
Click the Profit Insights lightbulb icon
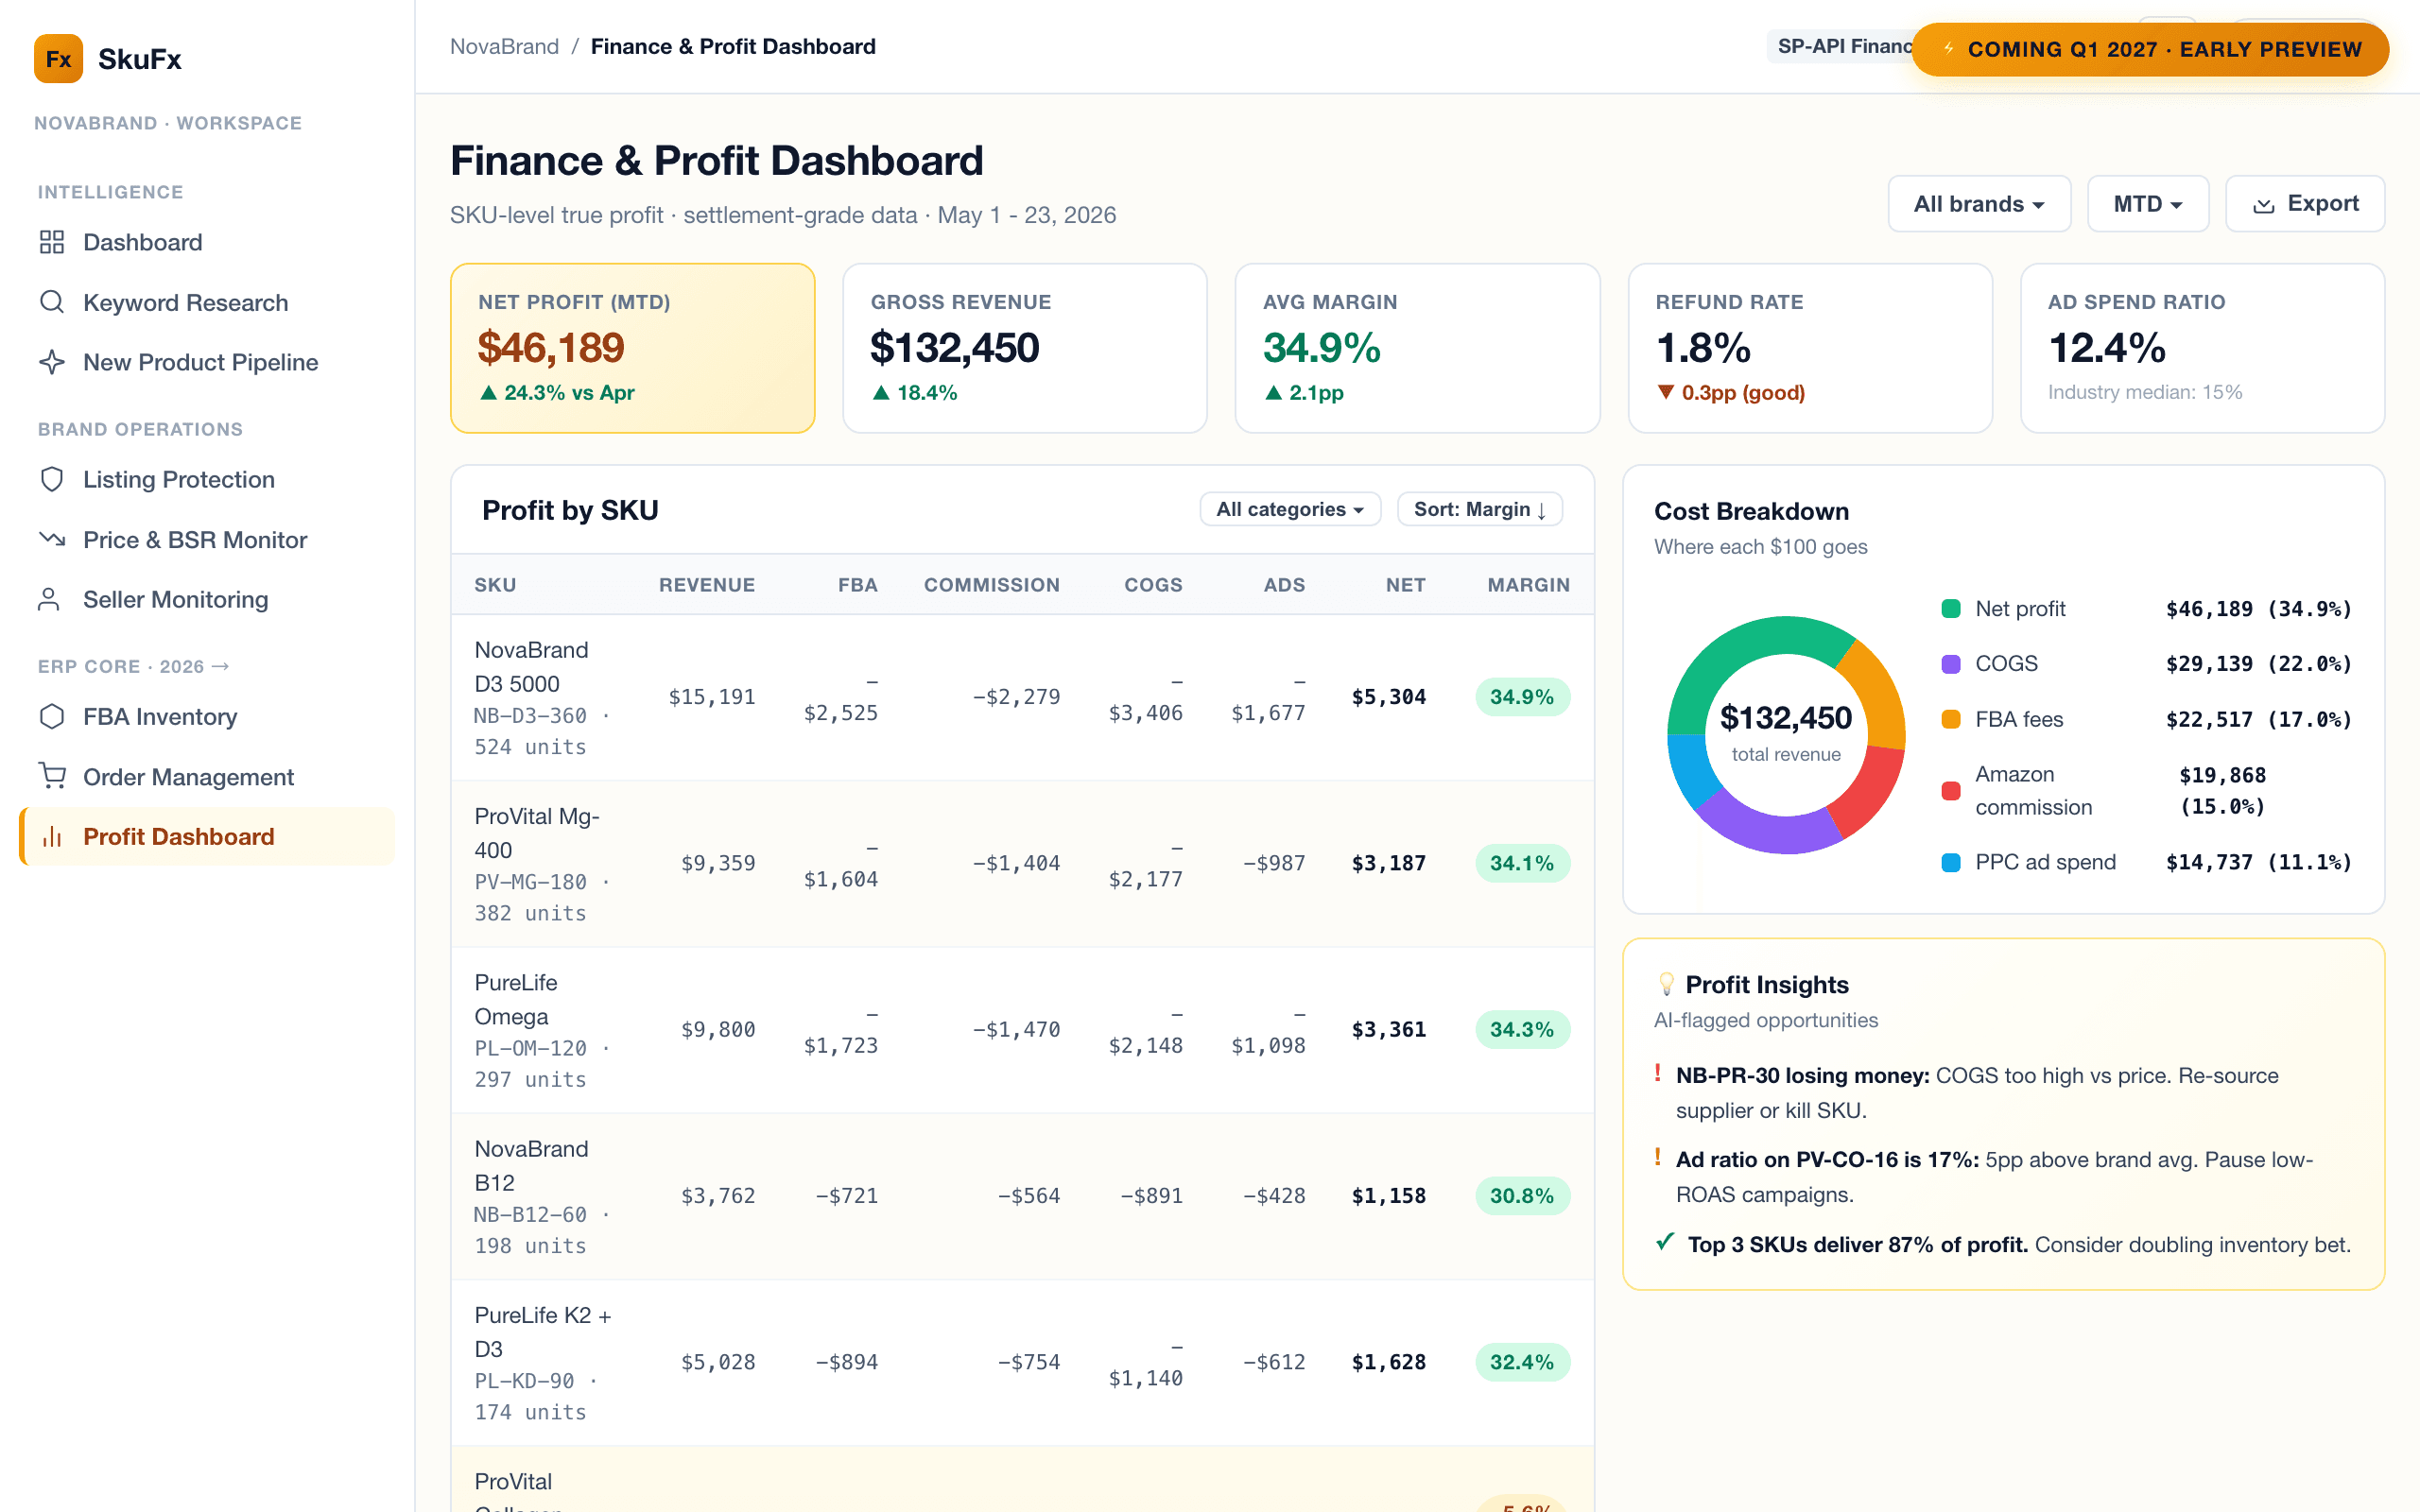pos(1666,984)
